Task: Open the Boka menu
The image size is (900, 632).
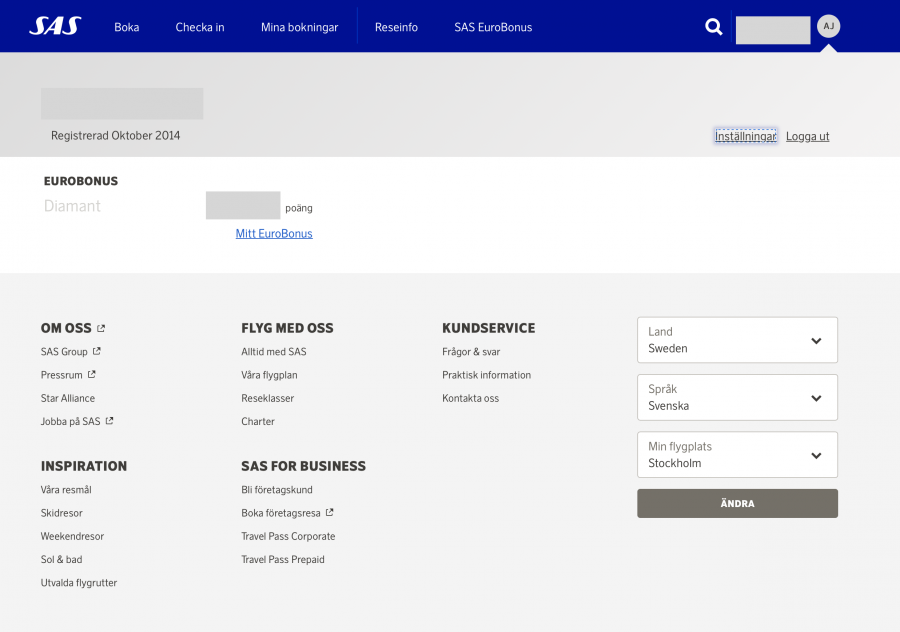Action: [127, 27]
